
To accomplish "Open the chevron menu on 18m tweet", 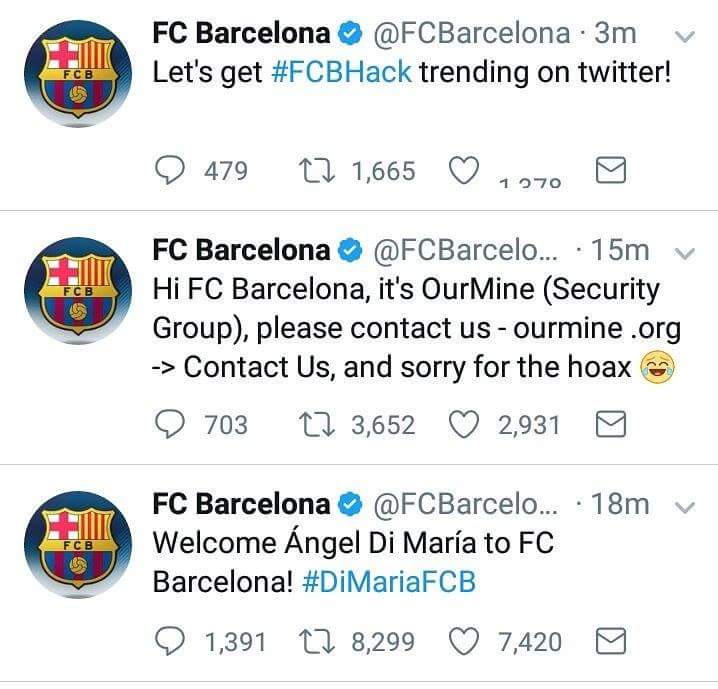I will pyautogui.click(x=685, y=507).
